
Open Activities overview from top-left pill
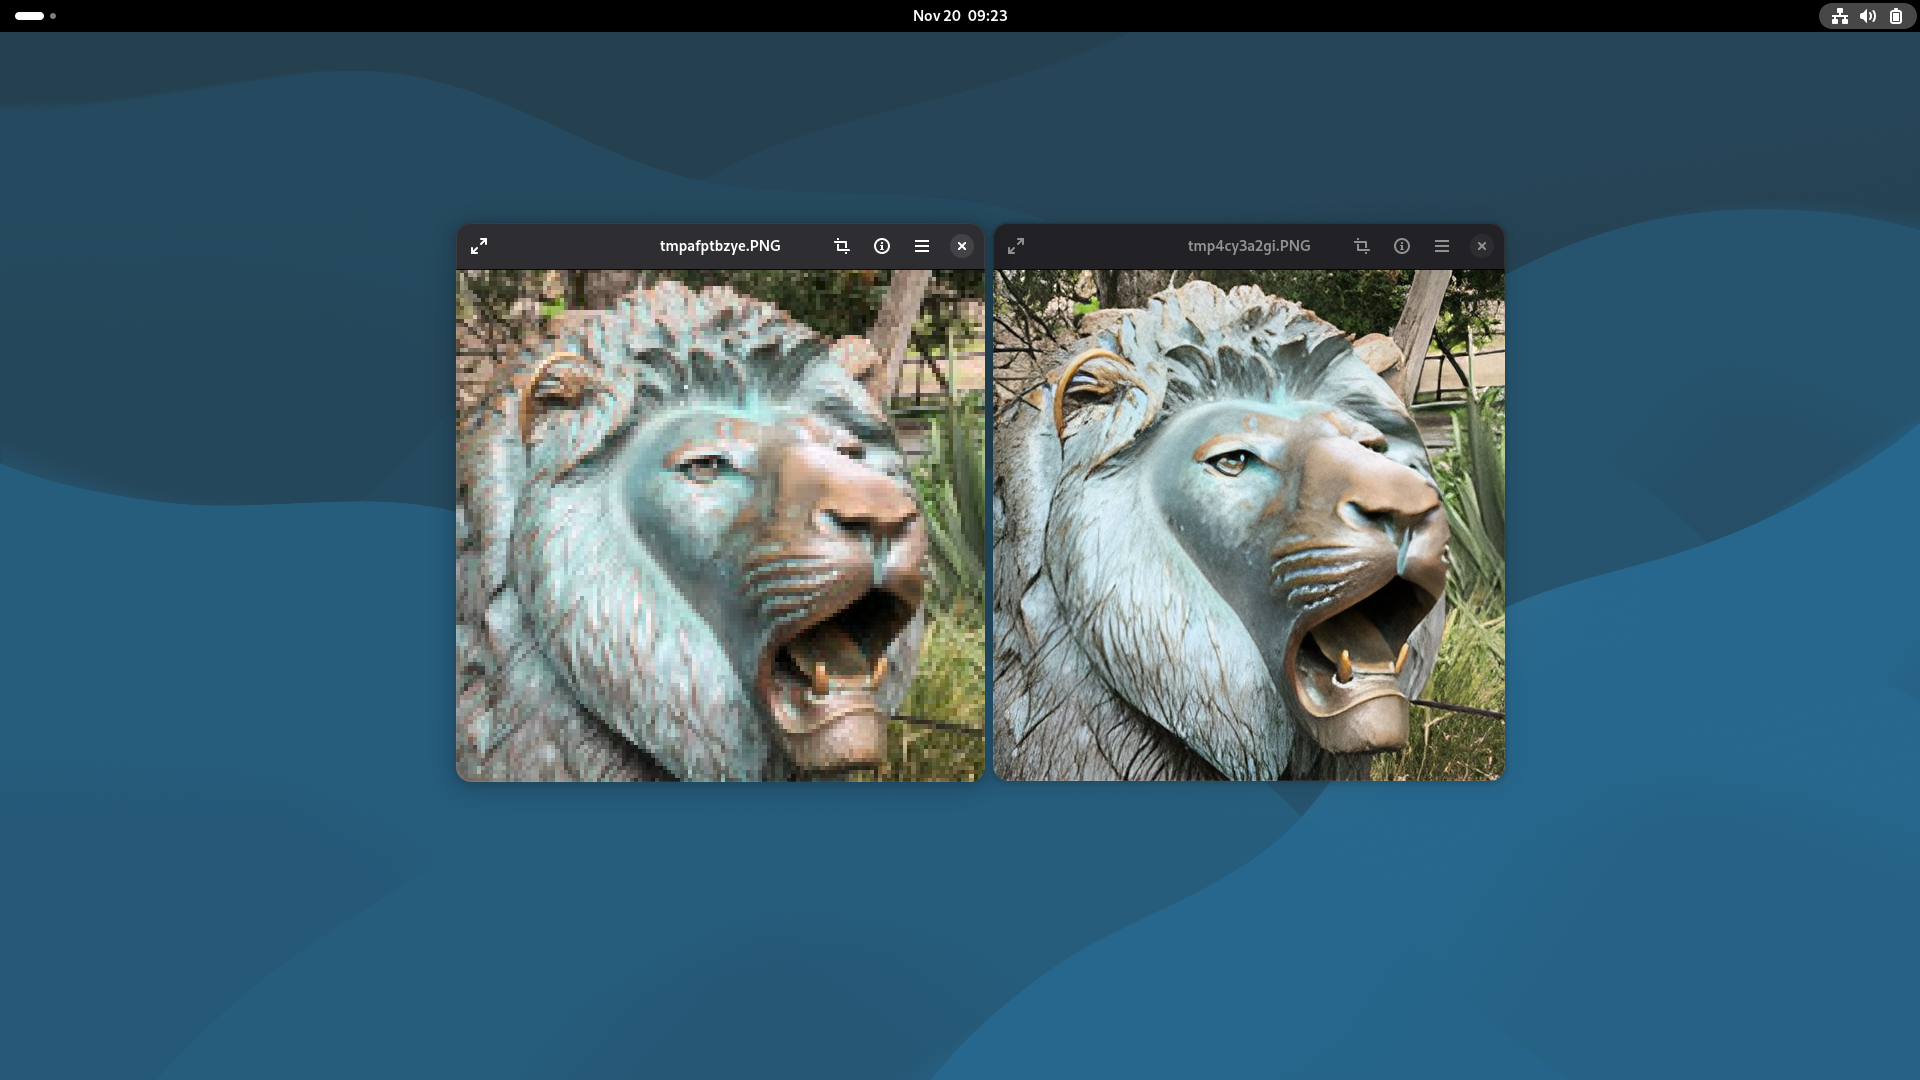point(30,16)
